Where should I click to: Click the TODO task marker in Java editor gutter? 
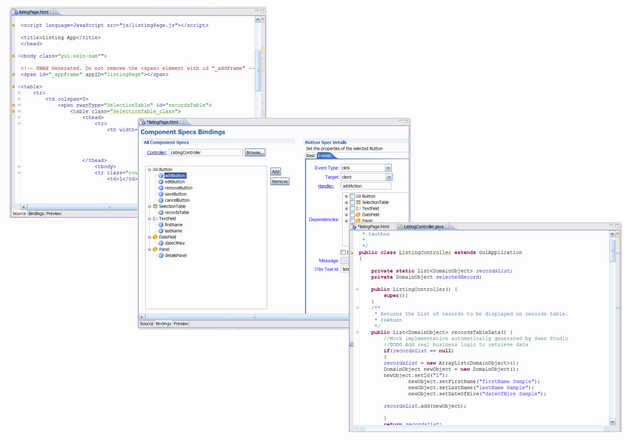pyautogui.click(x=352, y=345)
